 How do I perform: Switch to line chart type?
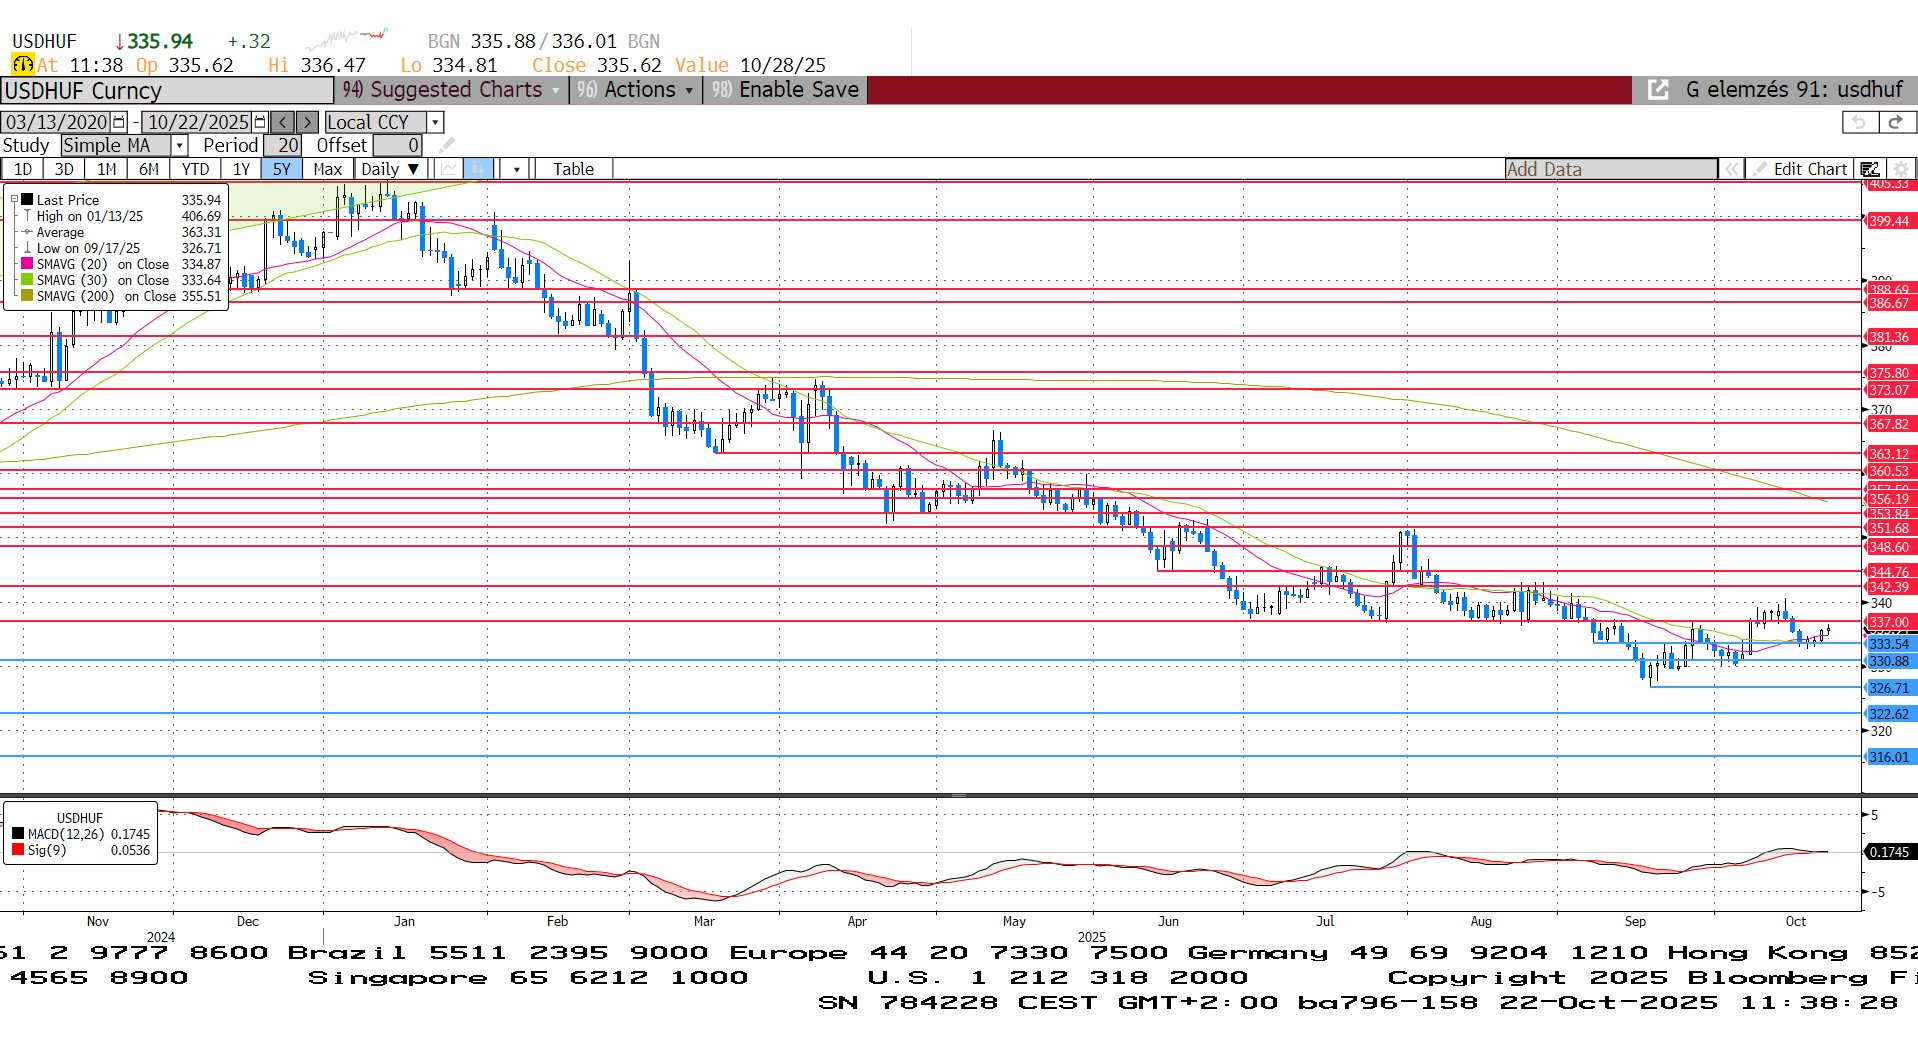click(449, 169)
